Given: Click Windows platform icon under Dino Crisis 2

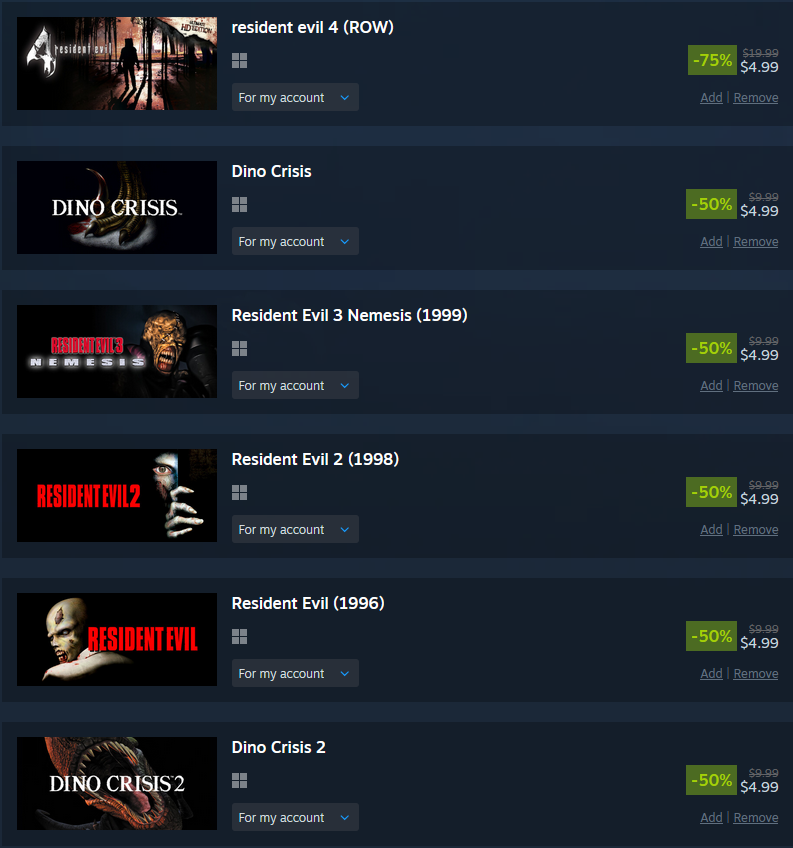Looking at the screenshot, I should pos(239,780).
